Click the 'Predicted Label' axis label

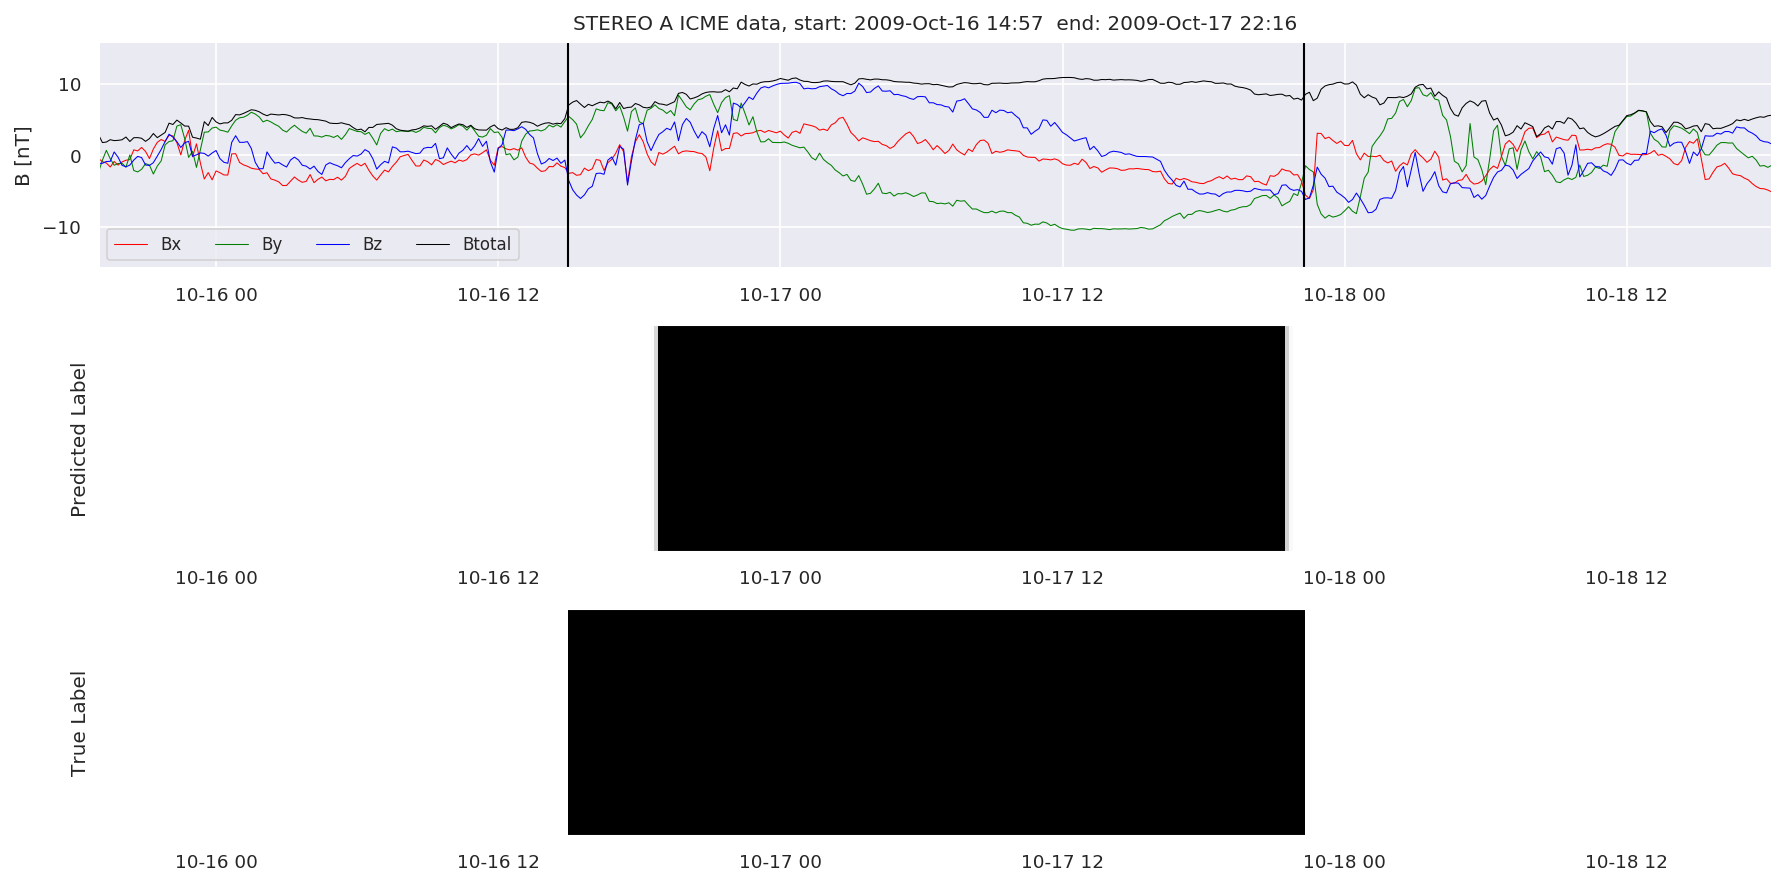click(x=79, y=440)
